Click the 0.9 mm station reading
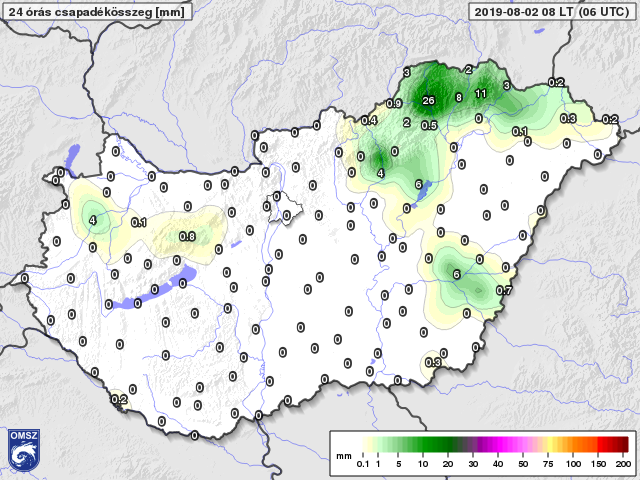 [x=393, y=104]
